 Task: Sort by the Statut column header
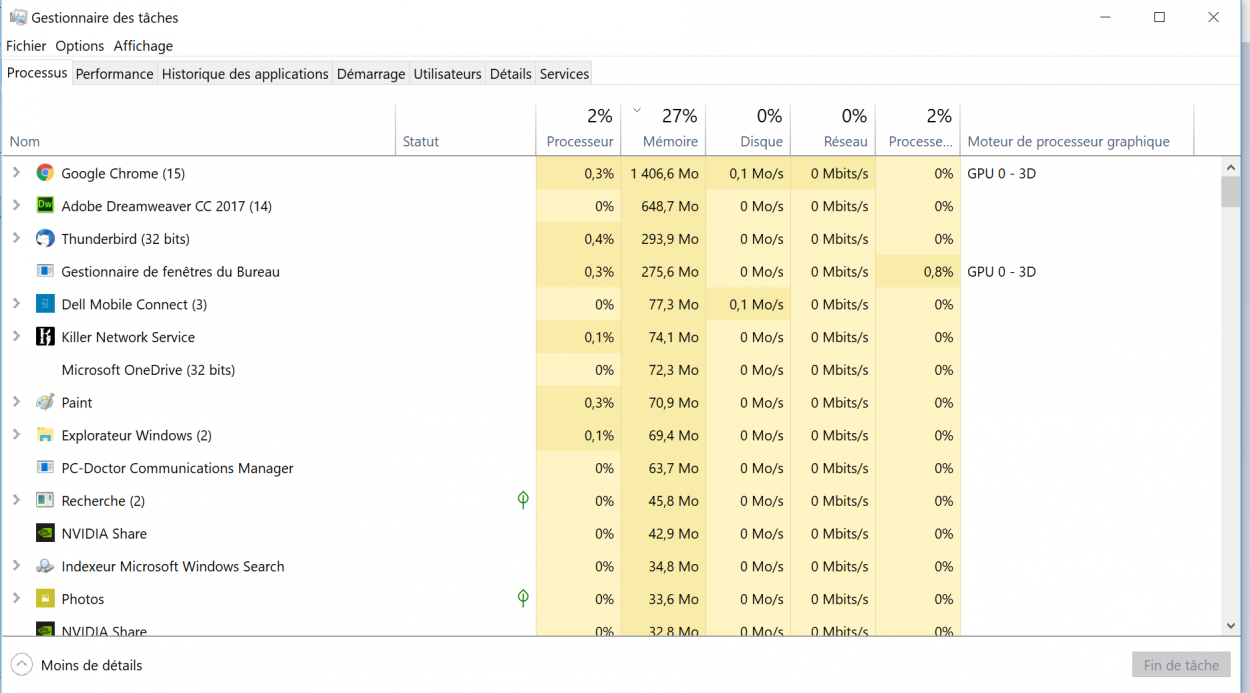coord(466,129)
